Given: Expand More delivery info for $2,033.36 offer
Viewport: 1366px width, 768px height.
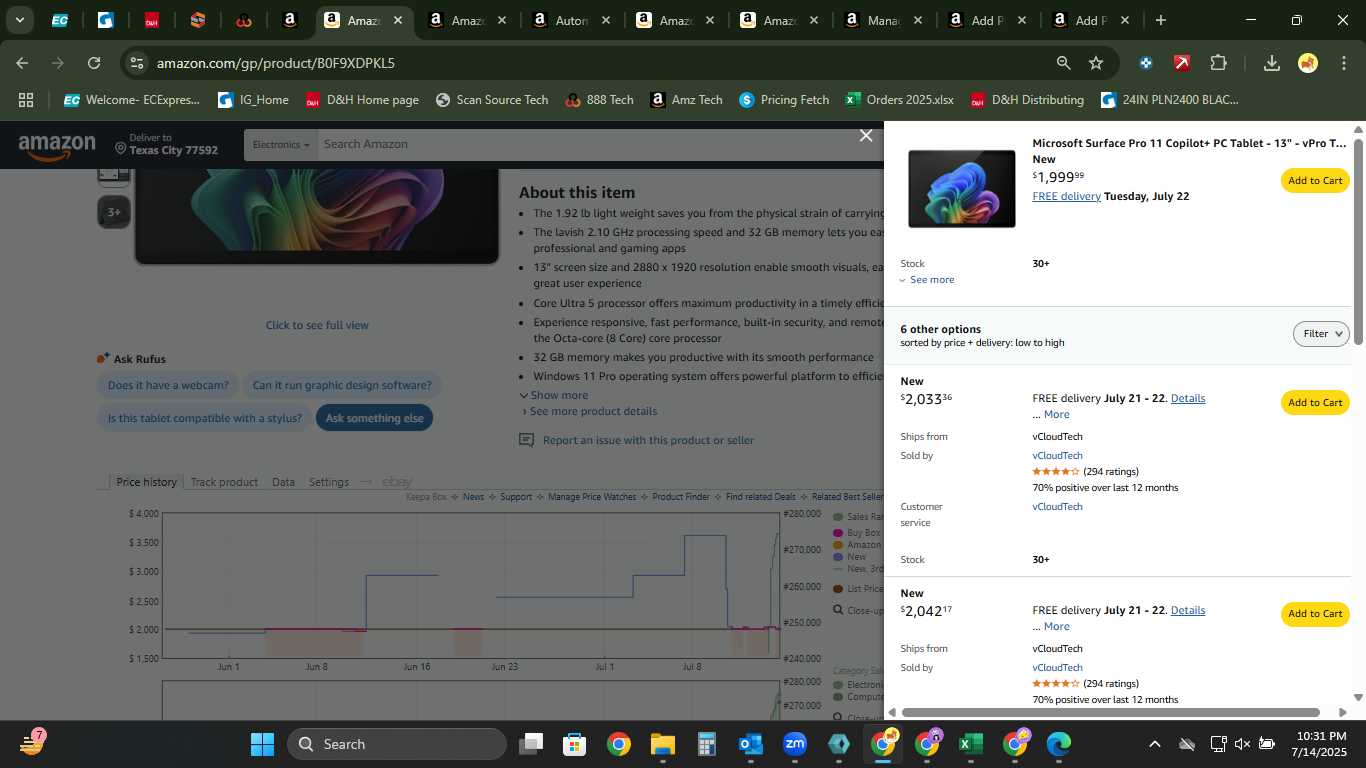Looking at the screenshot, I should (x=1056, y=414).
